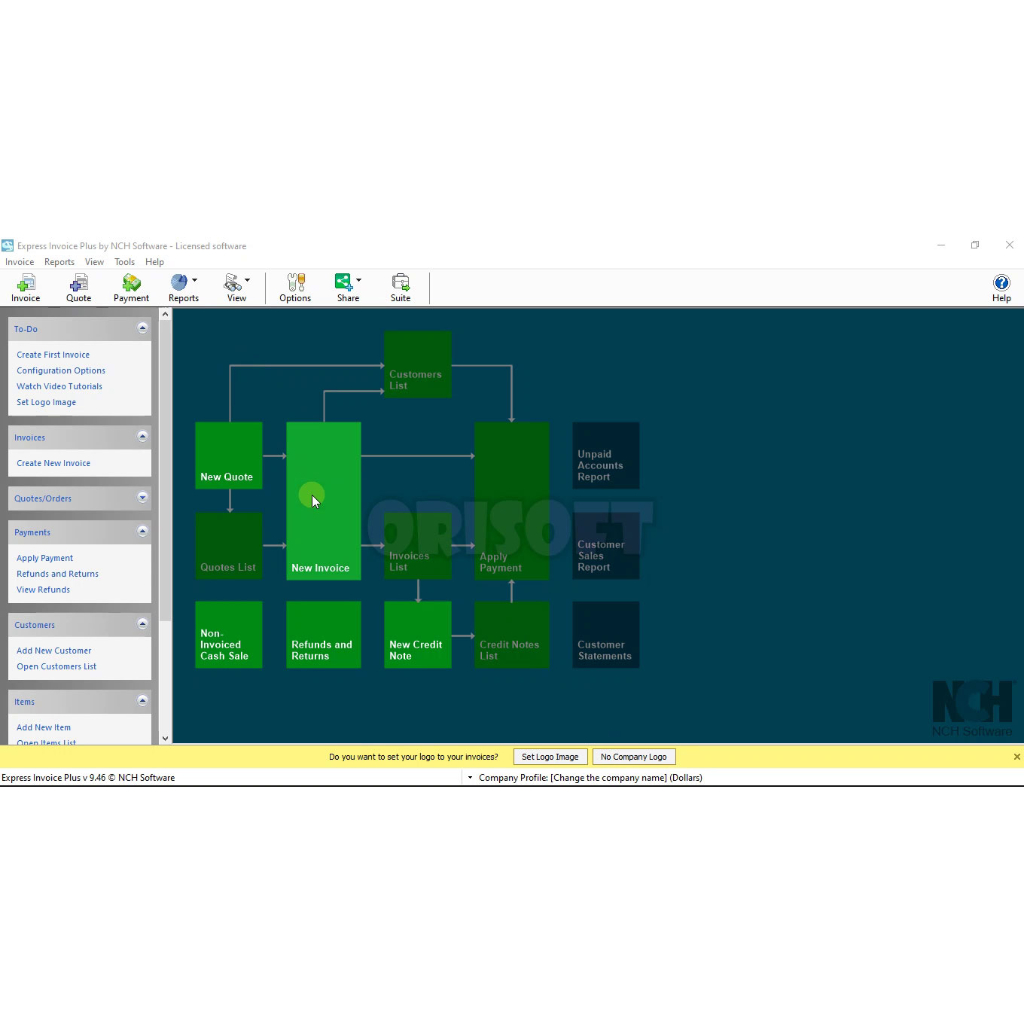The image size is (1024, 1024).
Task: Open the Reports toolbar dropdown arrow
Action: pyautogui.click(x=194, y=281)
